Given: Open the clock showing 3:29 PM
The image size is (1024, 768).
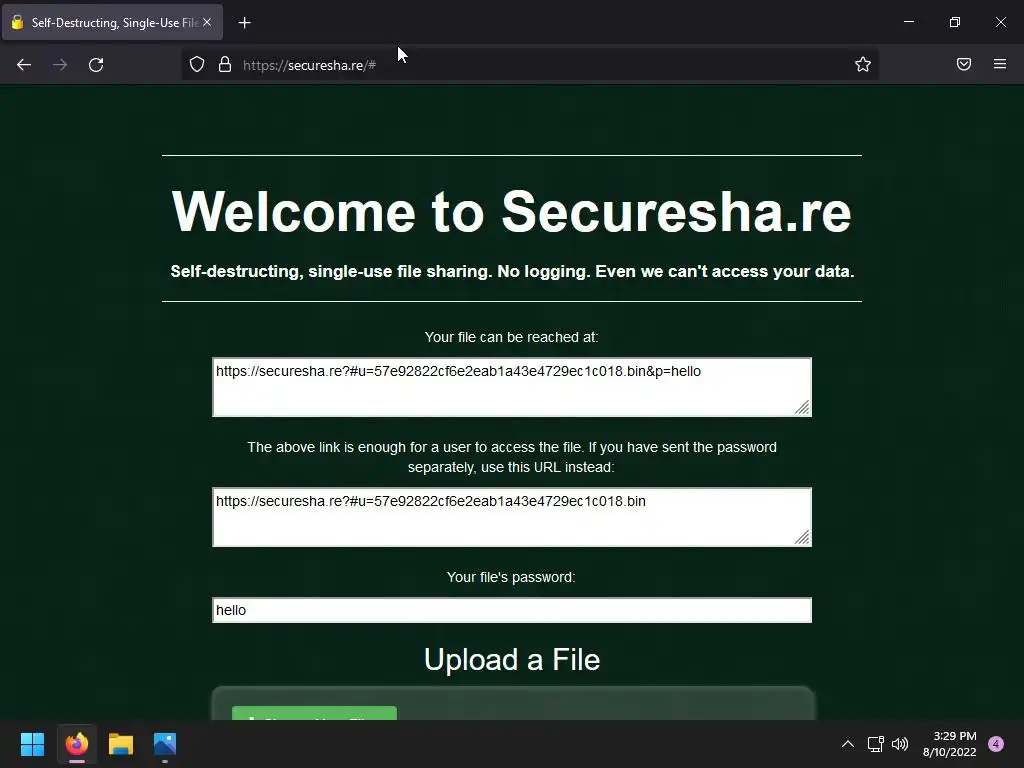Looking at the screenshot, I should click(950, 744).
